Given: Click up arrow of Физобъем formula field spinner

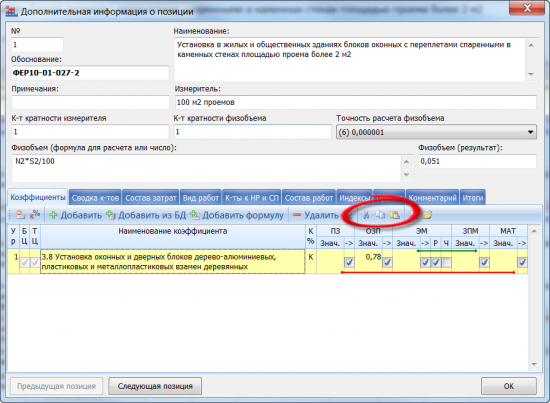Looking at the screenshot, I should point(406,162).
